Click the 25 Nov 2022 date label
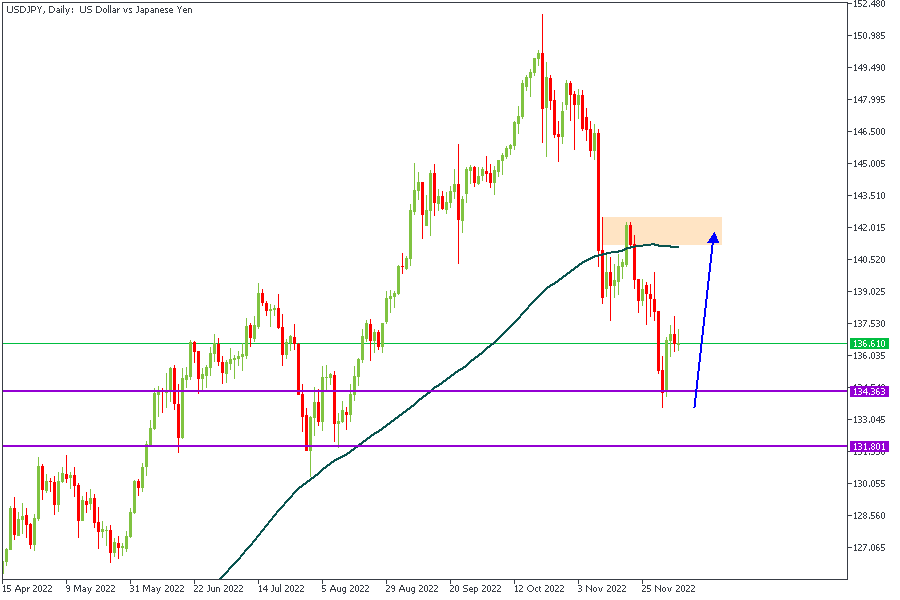The width and height of the screenshot is (900, 600). point(669,589)
